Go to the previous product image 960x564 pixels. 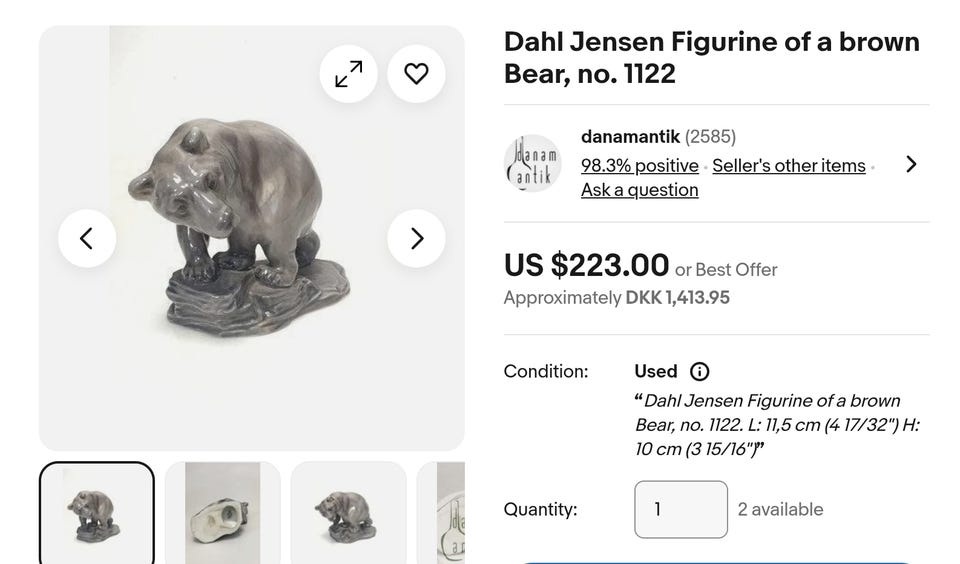point(87,238)
